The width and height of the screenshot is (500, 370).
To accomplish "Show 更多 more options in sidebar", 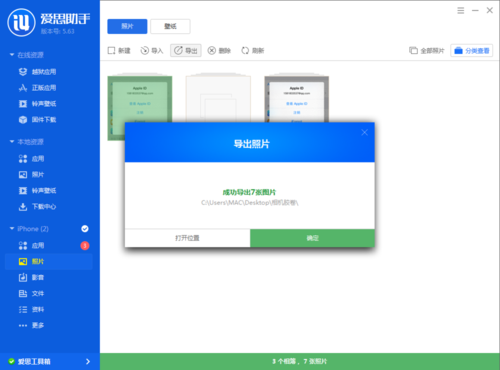I will 31,325.
